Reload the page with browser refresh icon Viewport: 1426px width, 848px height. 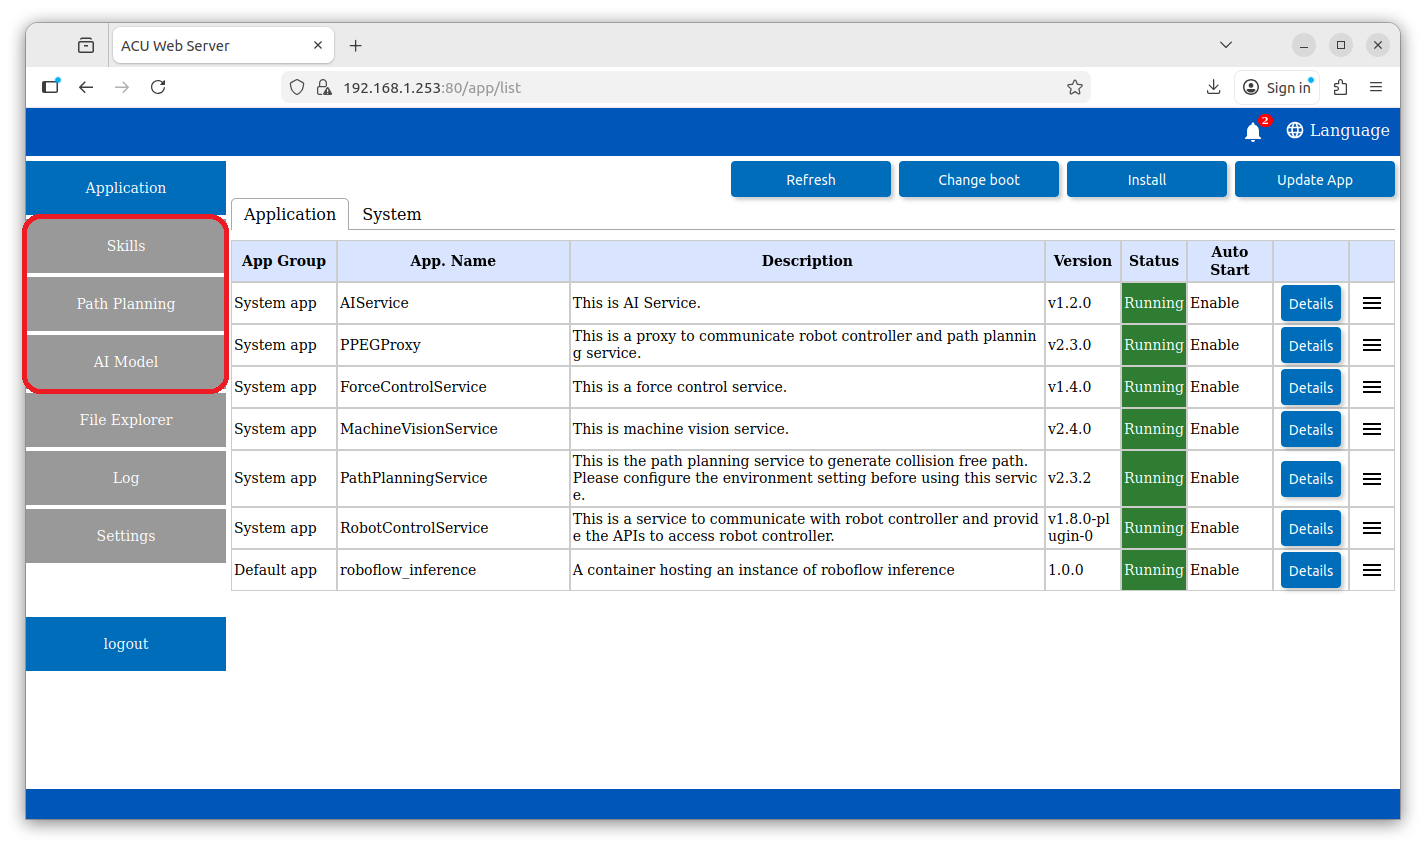pos(158,87)
